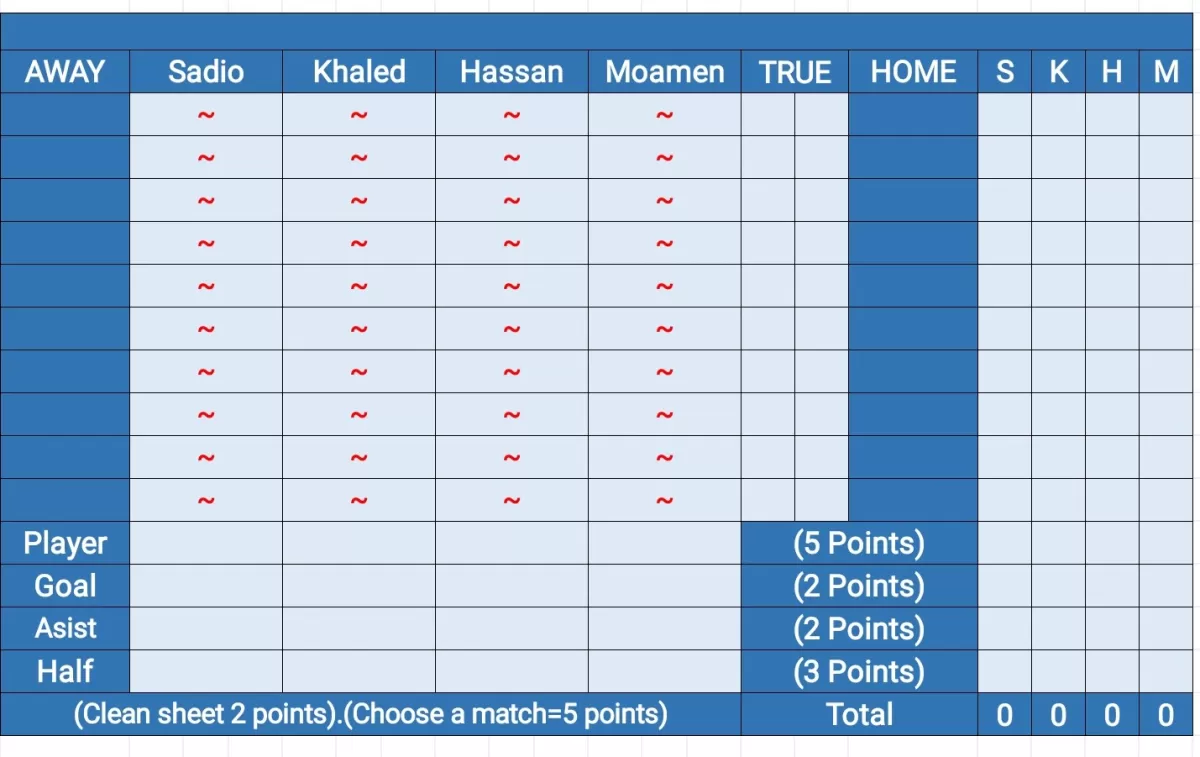Select the HOME header cell

pyautogui.click(x=913, y=72)
